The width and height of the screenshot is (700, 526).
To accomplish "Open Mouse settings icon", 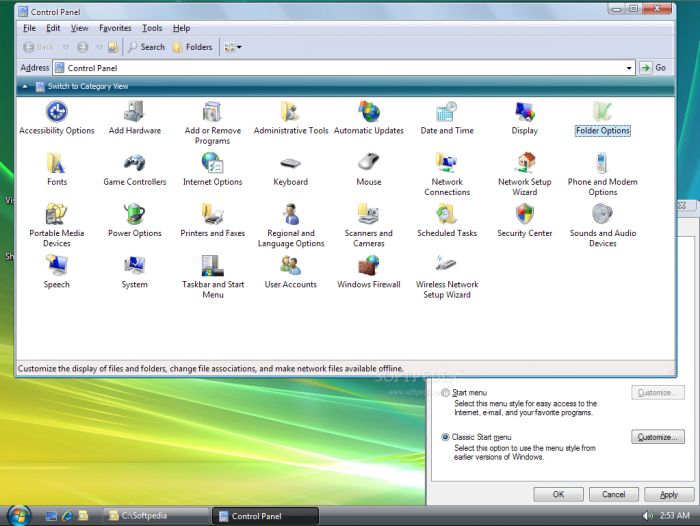I will coord(369,169).
